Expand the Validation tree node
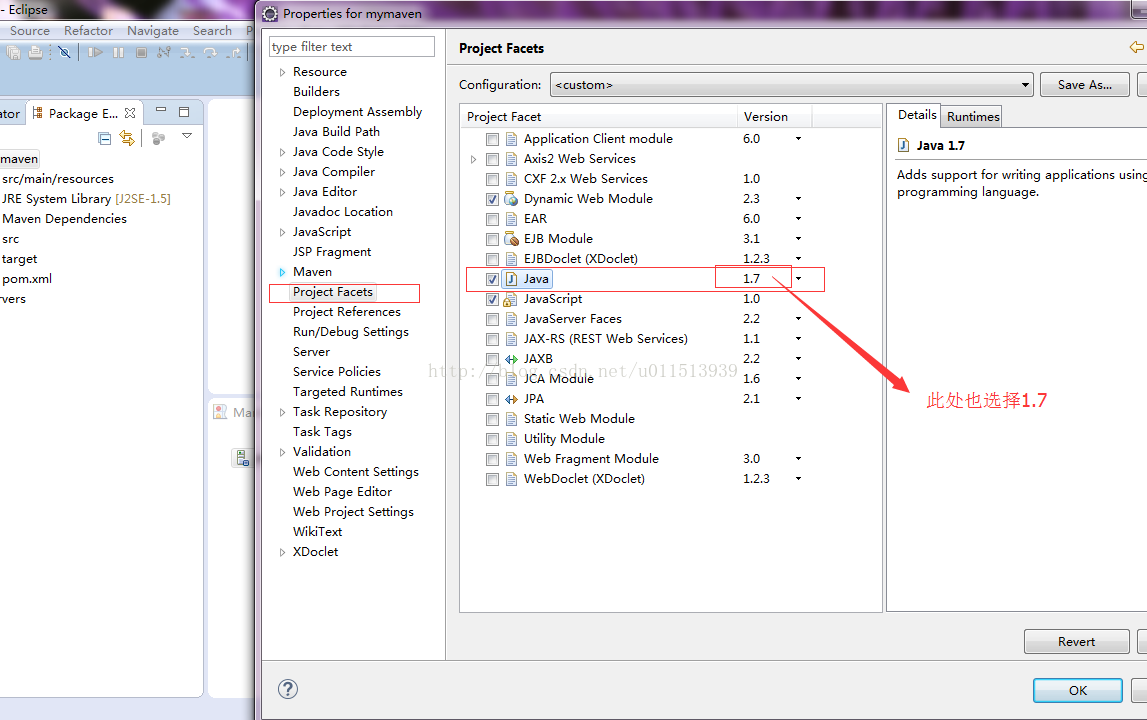 click(282, 452)
